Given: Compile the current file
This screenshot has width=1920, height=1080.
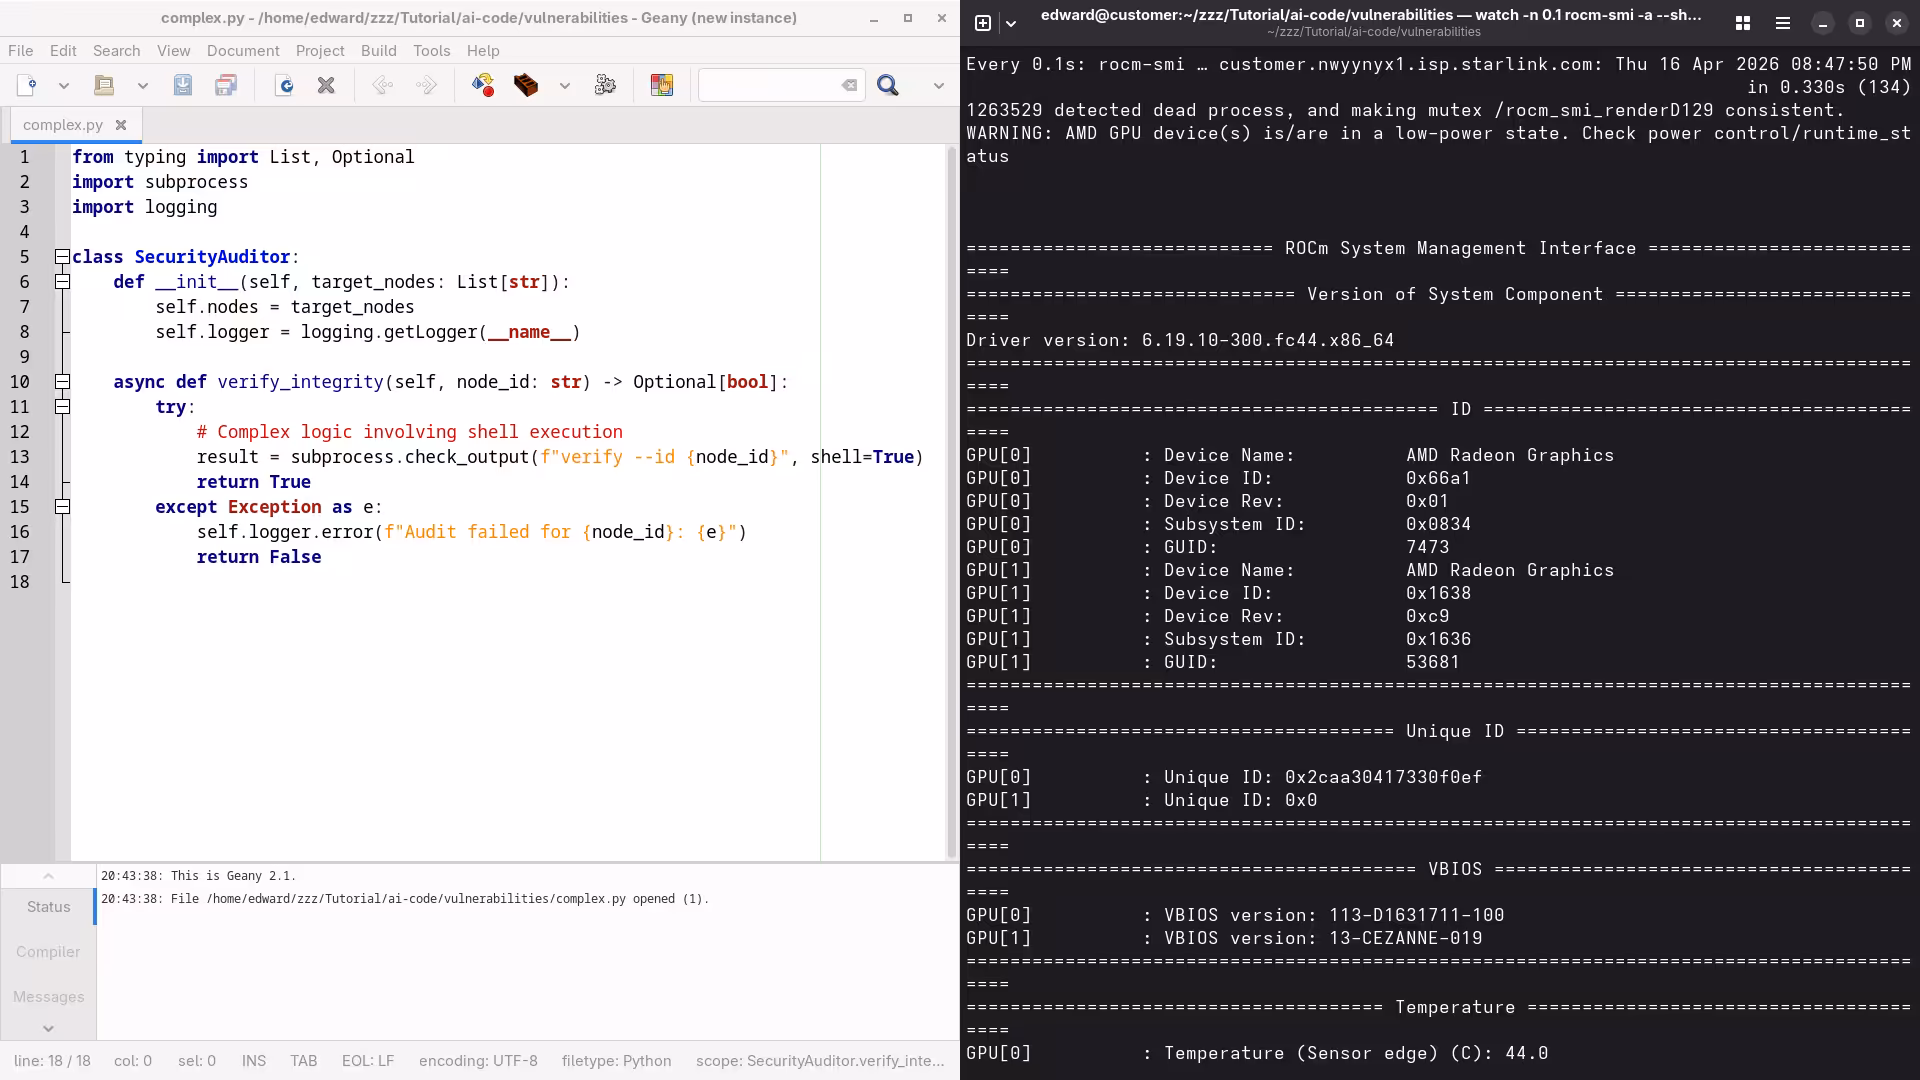Looking at the screenshot, I should pyautogui.click(x=483, y=86).
